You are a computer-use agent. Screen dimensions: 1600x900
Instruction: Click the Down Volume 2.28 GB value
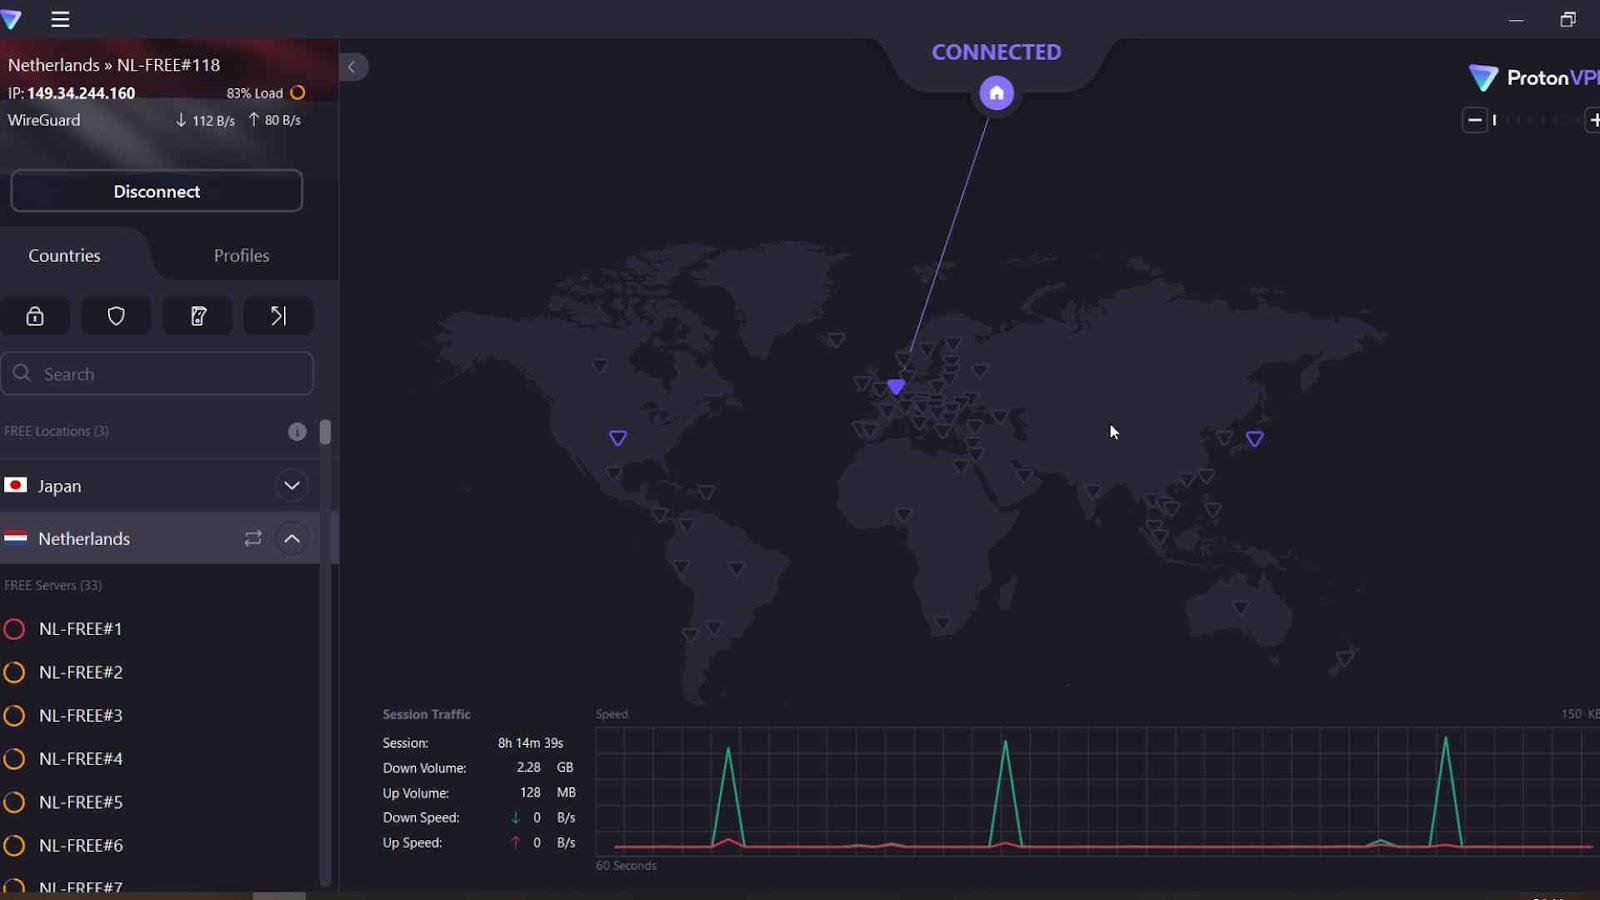click(545, 767)
